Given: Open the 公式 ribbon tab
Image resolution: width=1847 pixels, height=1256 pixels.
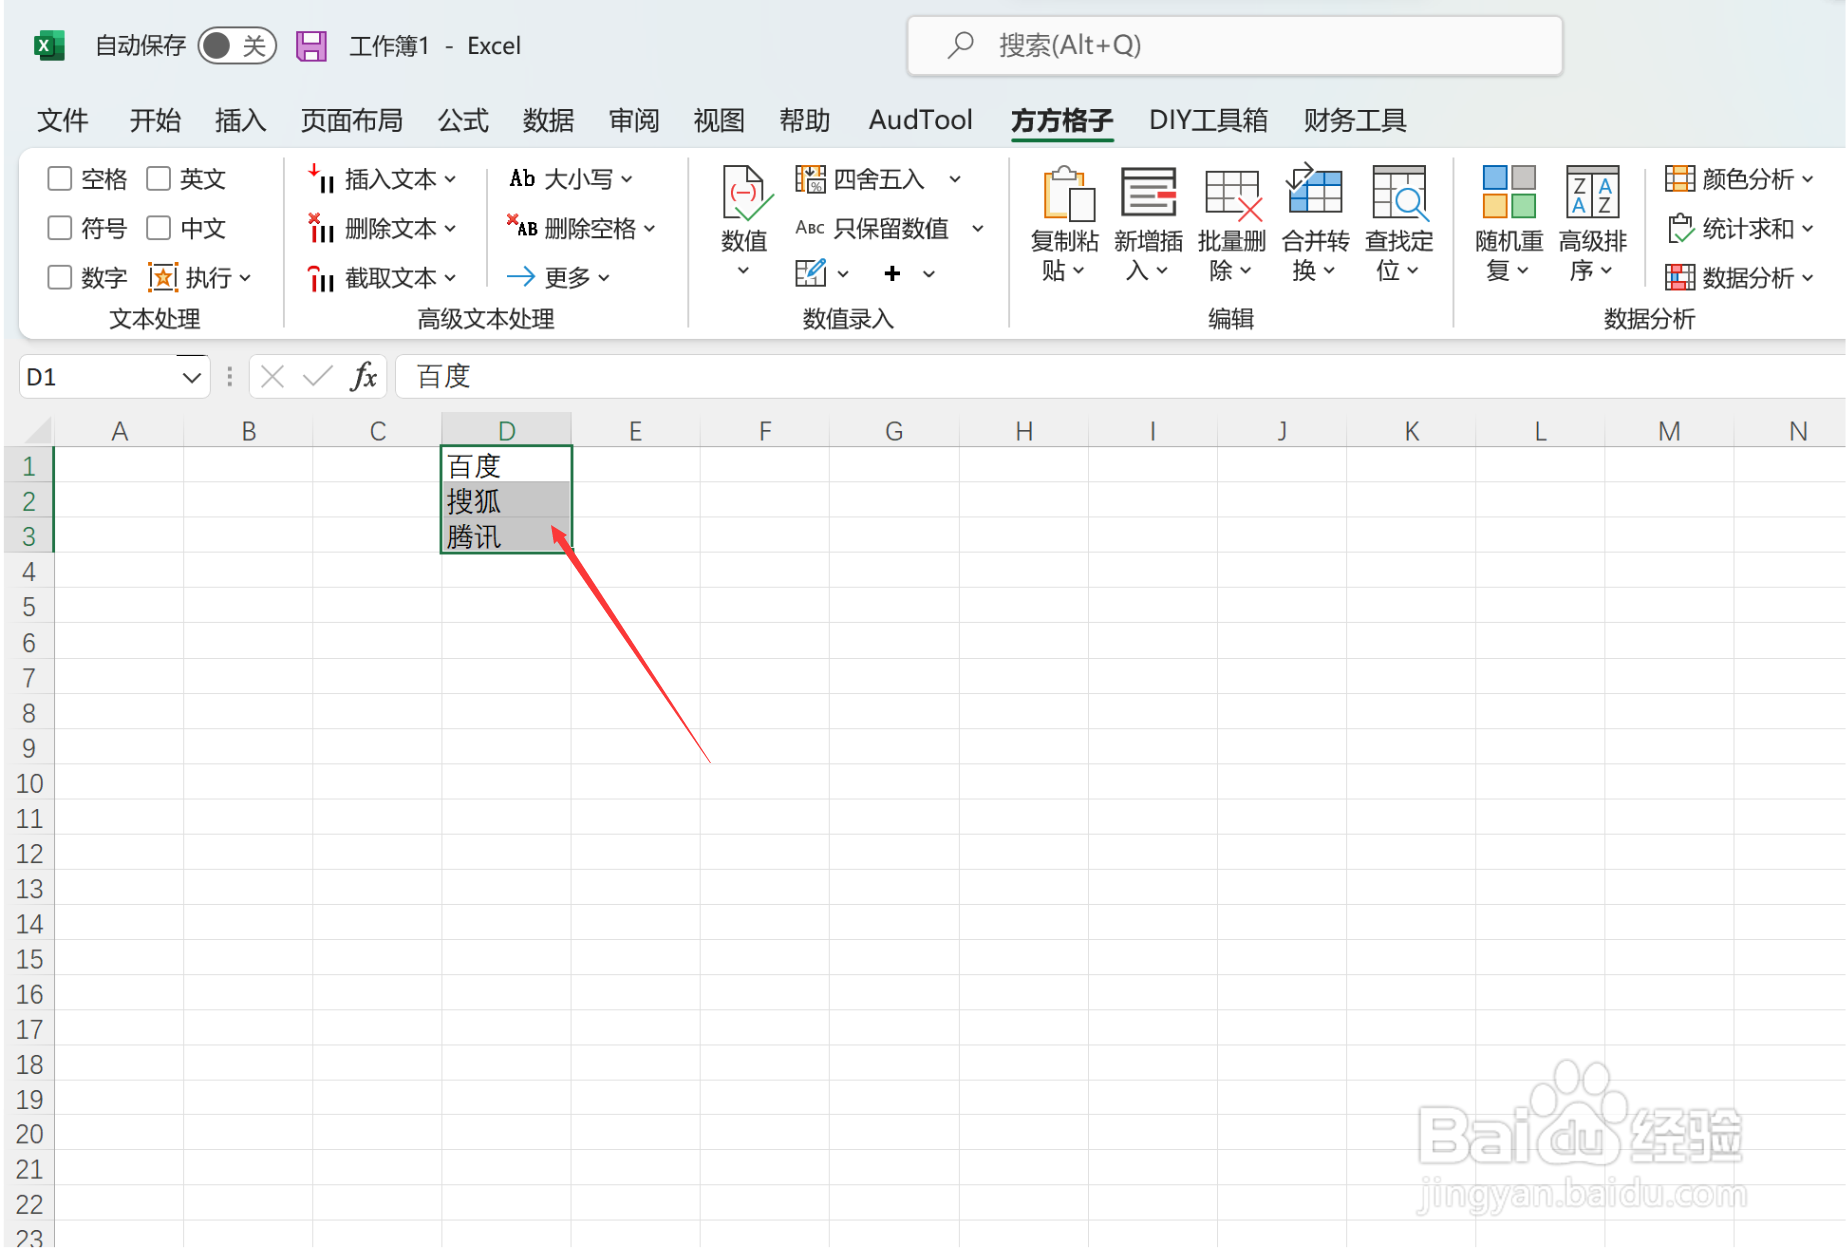Looking at the screenshot, I should click(x=463, y=121).
